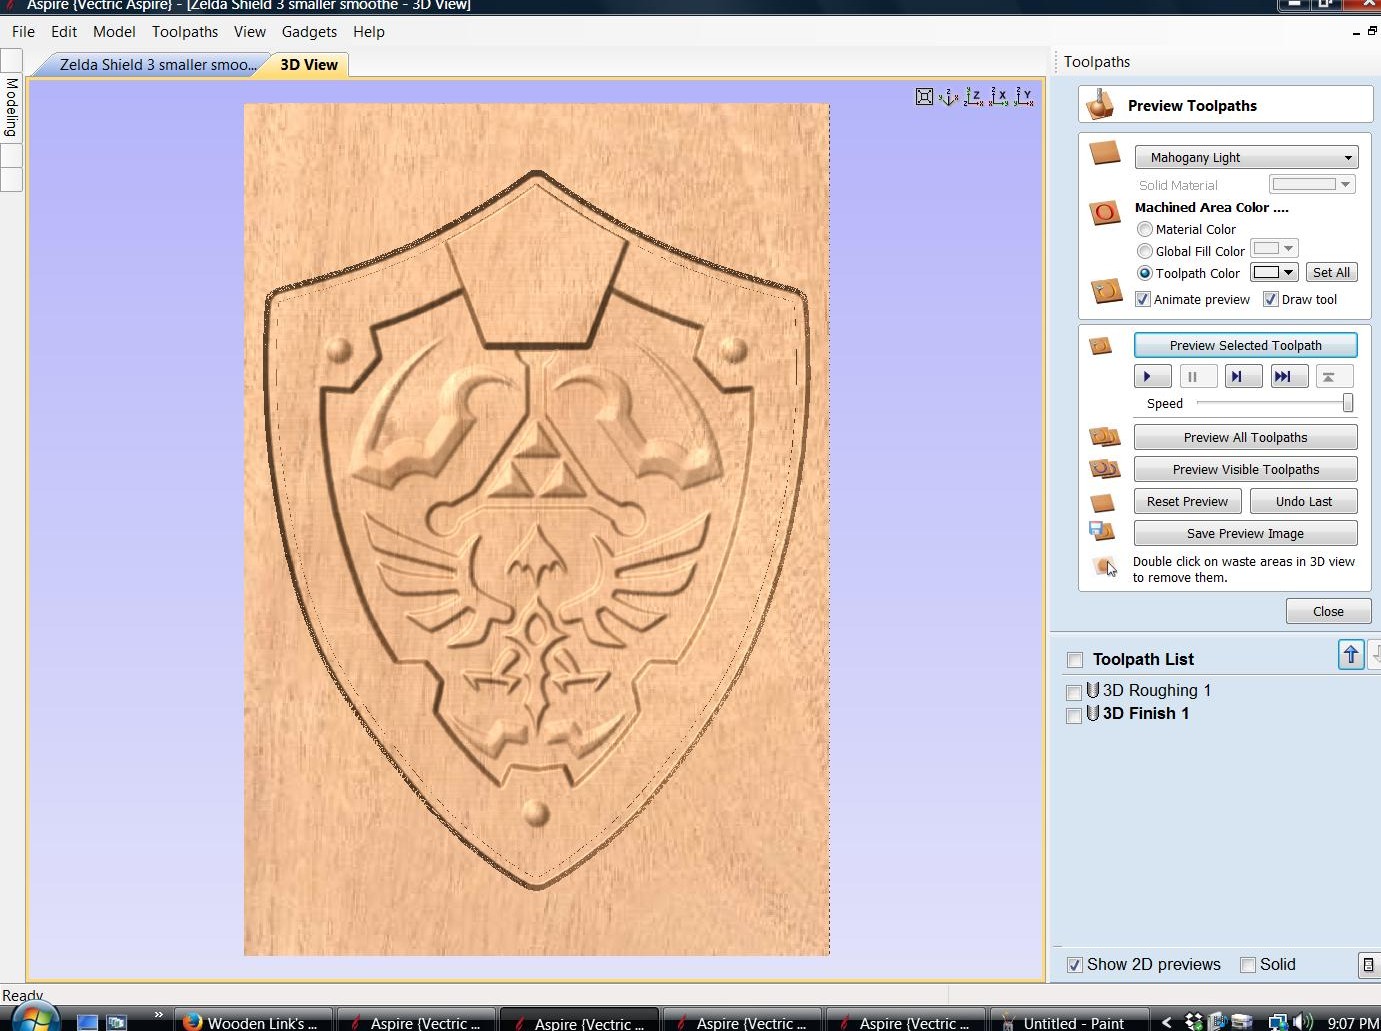Open the File menu
Screen dimensions: 1381x1031
click(23, 32)
